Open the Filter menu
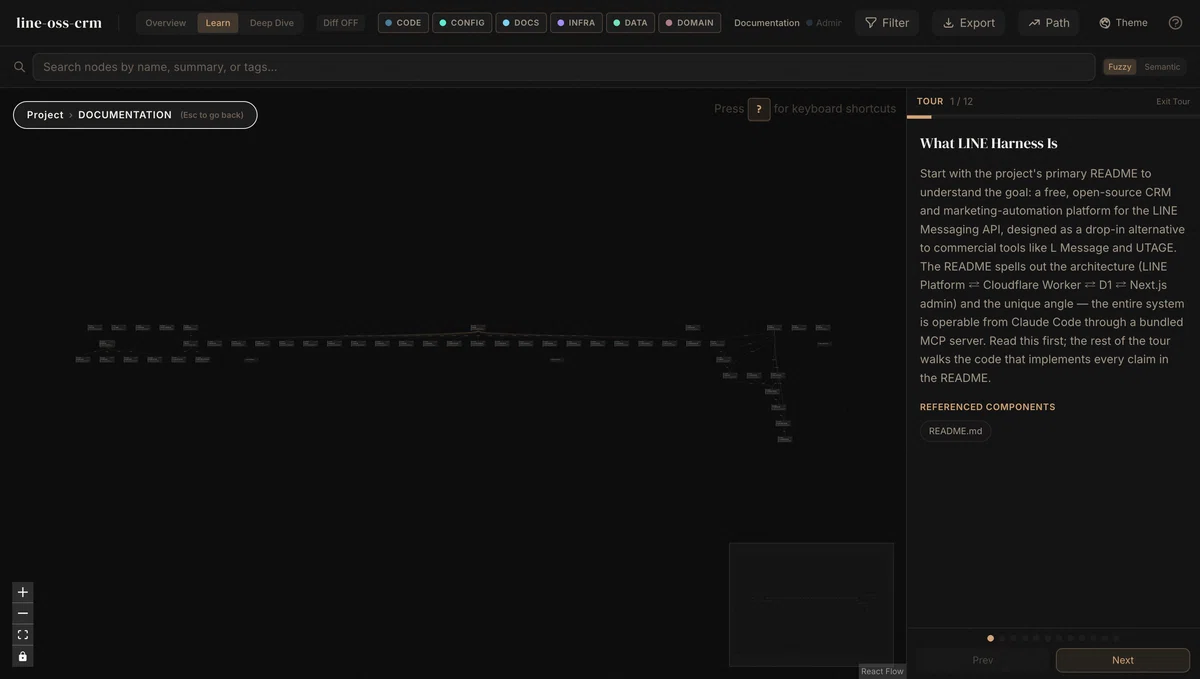 (x=887, y=23)
